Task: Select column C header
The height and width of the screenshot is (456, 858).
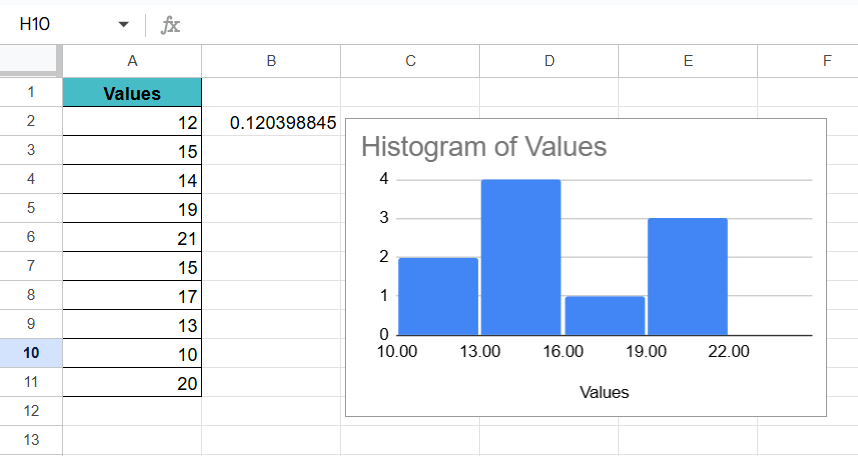Action: [410, 61]
